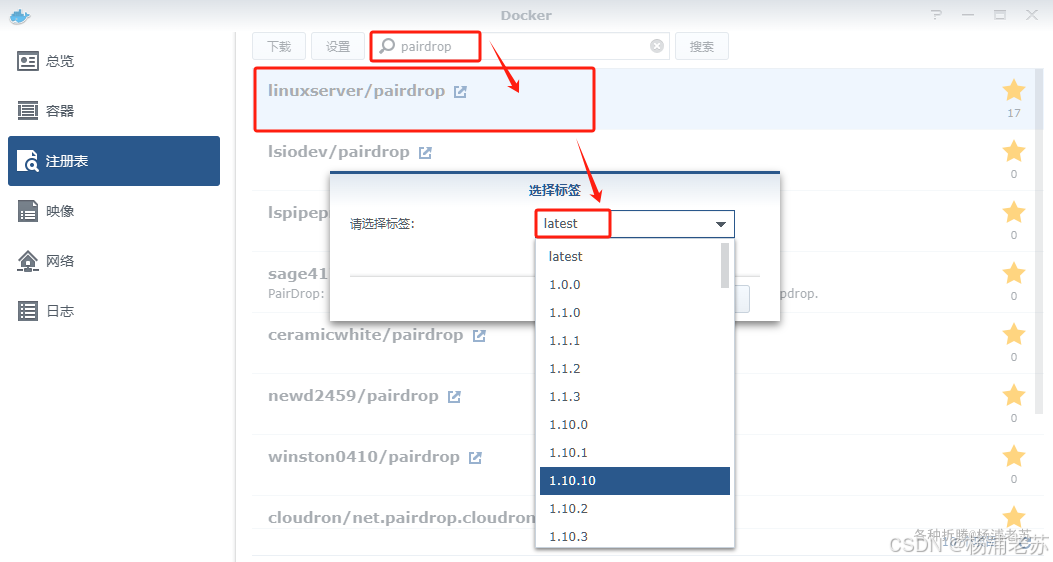Click the 搜索 search button
The image size is (1053, 562).
point(702,46)
